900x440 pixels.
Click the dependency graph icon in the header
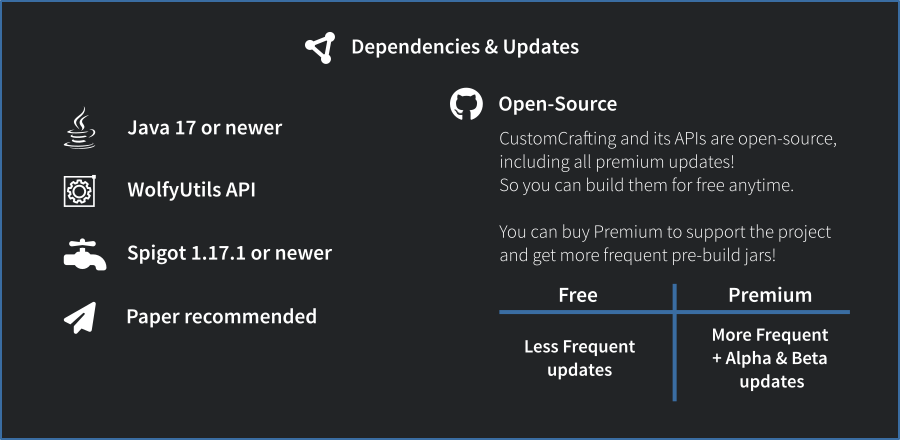click(319, 47)
